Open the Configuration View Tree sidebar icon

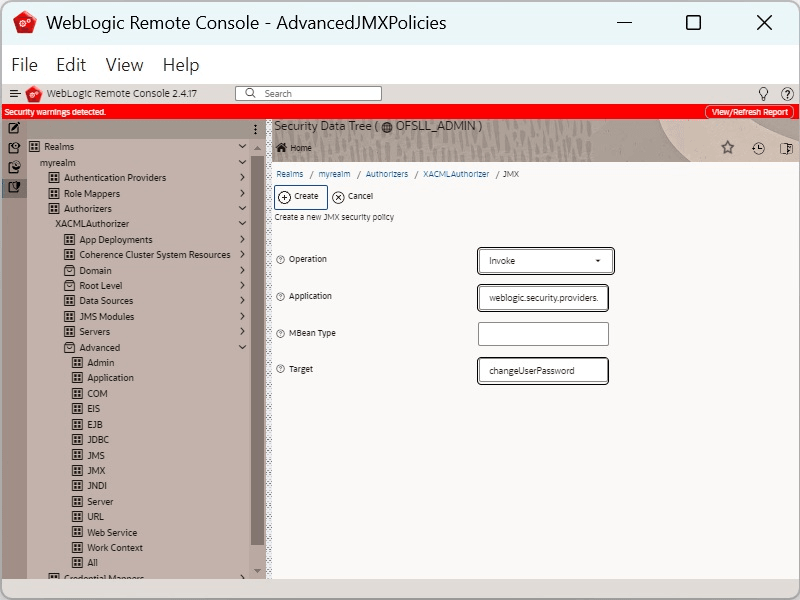pos(14,148)
